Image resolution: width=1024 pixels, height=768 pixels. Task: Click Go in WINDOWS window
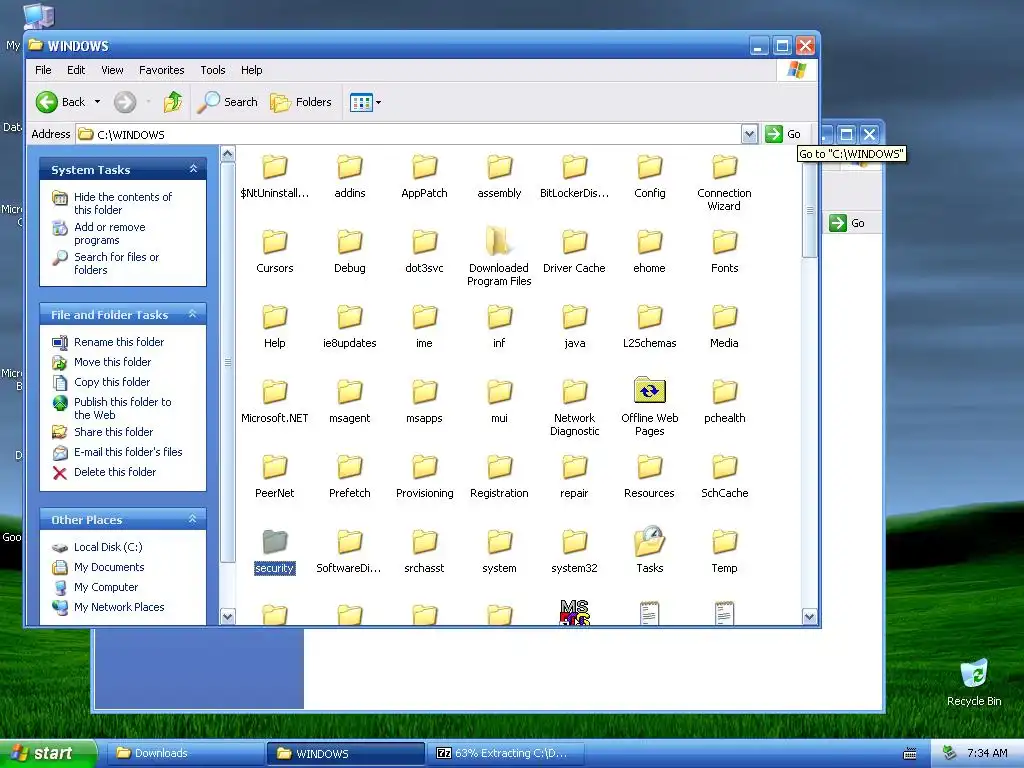pos(783,134)
